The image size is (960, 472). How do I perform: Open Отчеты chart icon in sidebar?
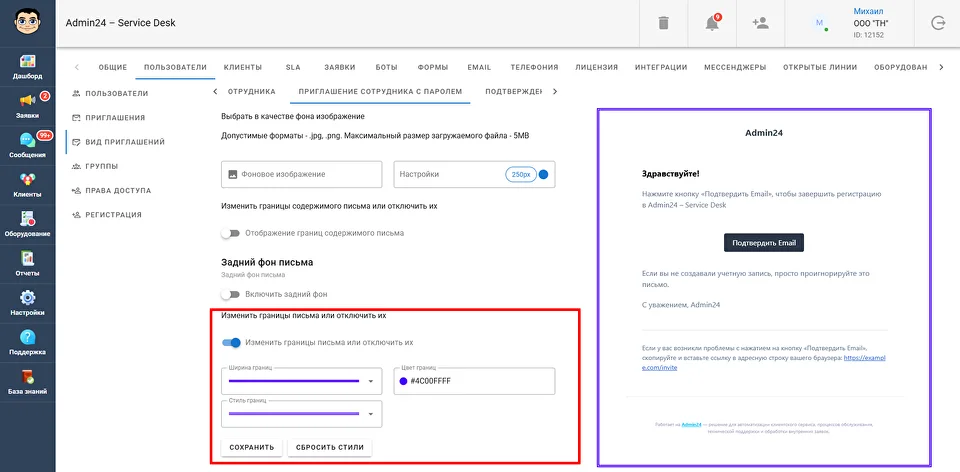(28, 258)
